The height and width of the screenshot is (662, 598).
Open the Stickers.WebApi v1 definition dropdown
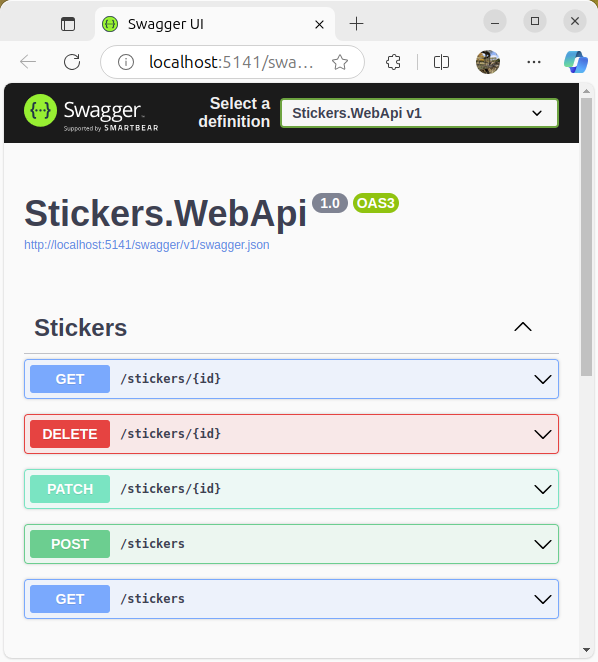pos(419,113)
